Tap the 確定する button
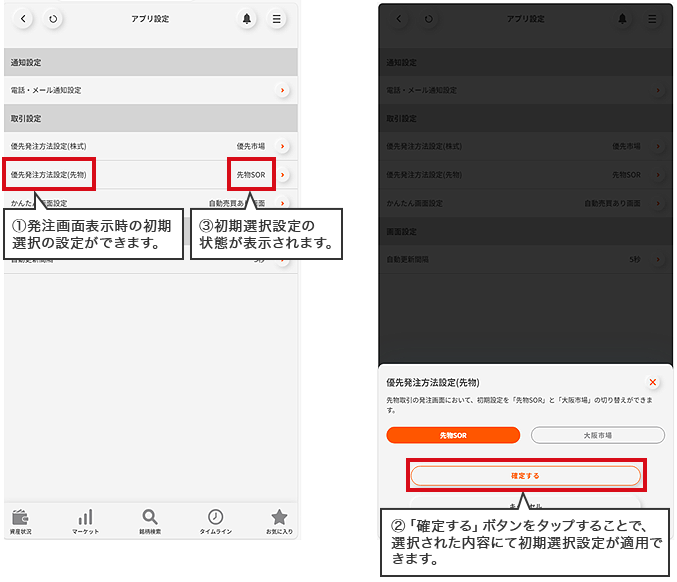Viewport: 677px width, 582px height. (525, 476)
